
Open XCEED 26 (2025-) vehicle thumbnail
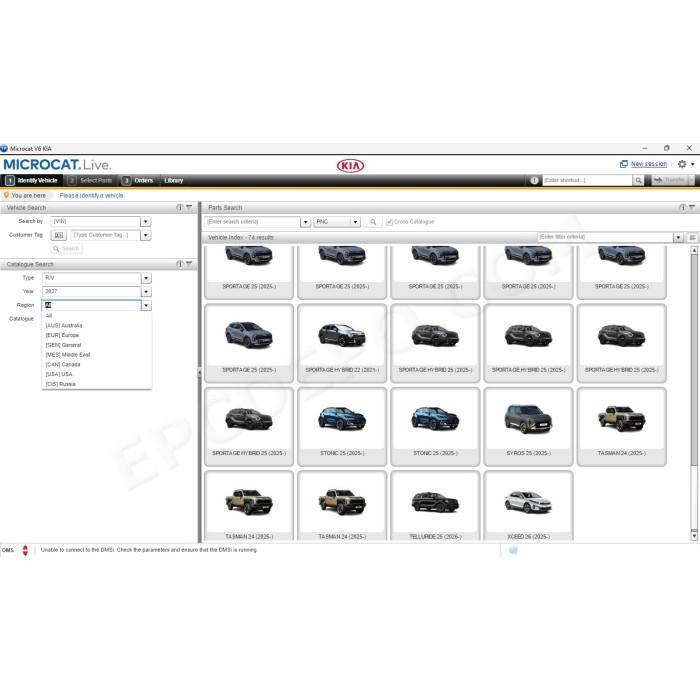click(x=528, y=506)
